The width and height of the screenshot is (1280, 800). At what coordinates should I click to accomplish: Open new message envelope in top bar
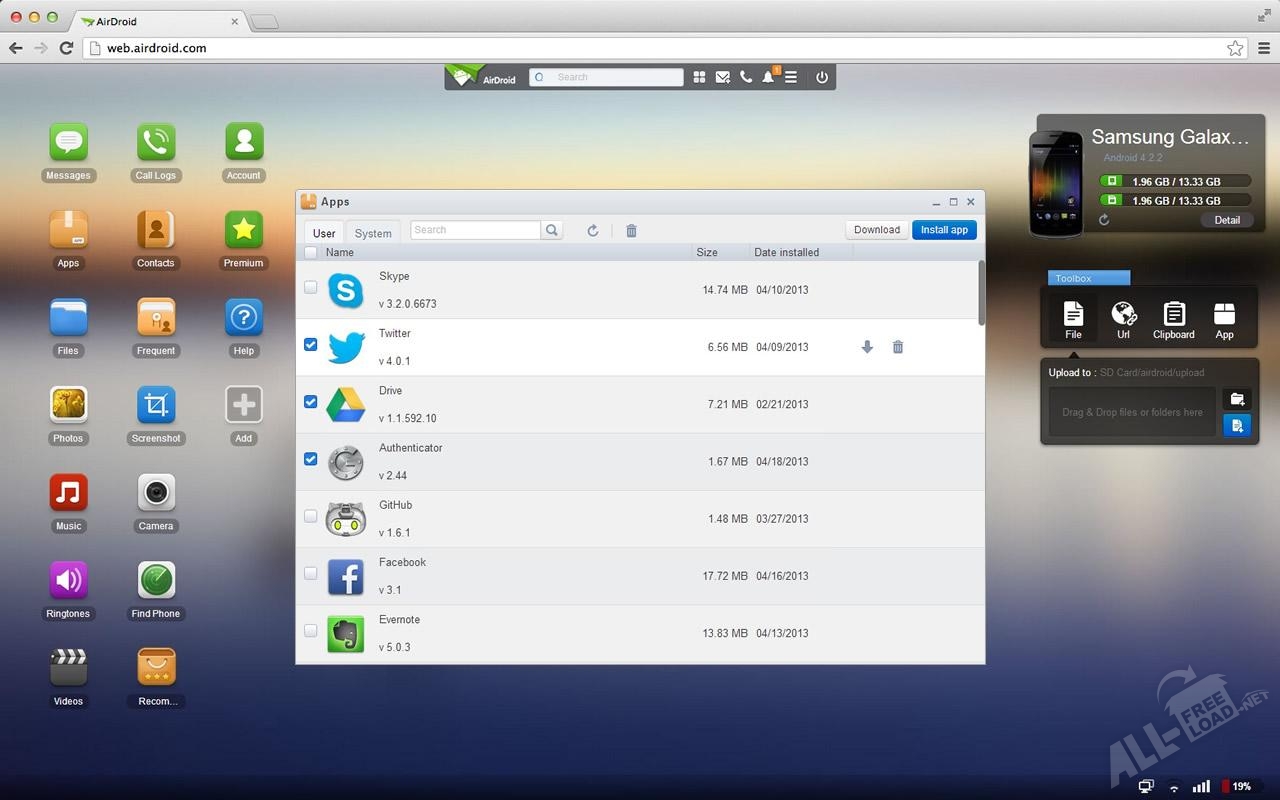(x=722, y=77)
